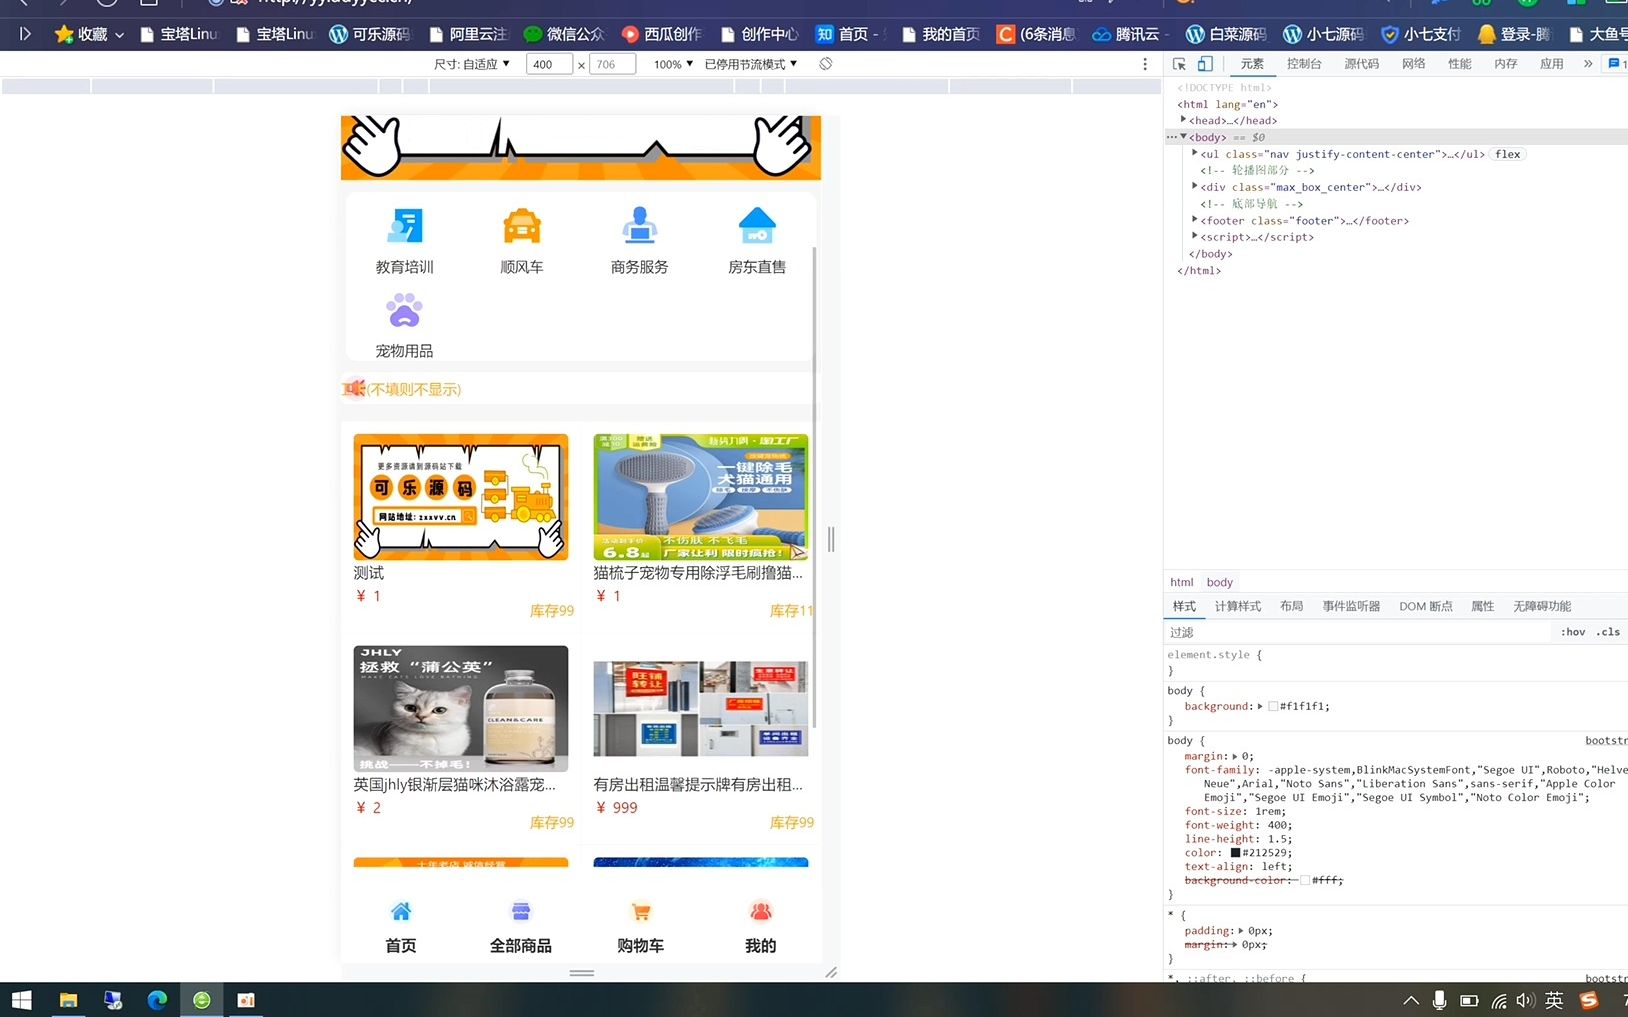Screen dimensions: 1628x1017
Task: Open the cat comb product thumbnail
Action: click(x=701, y=497)
